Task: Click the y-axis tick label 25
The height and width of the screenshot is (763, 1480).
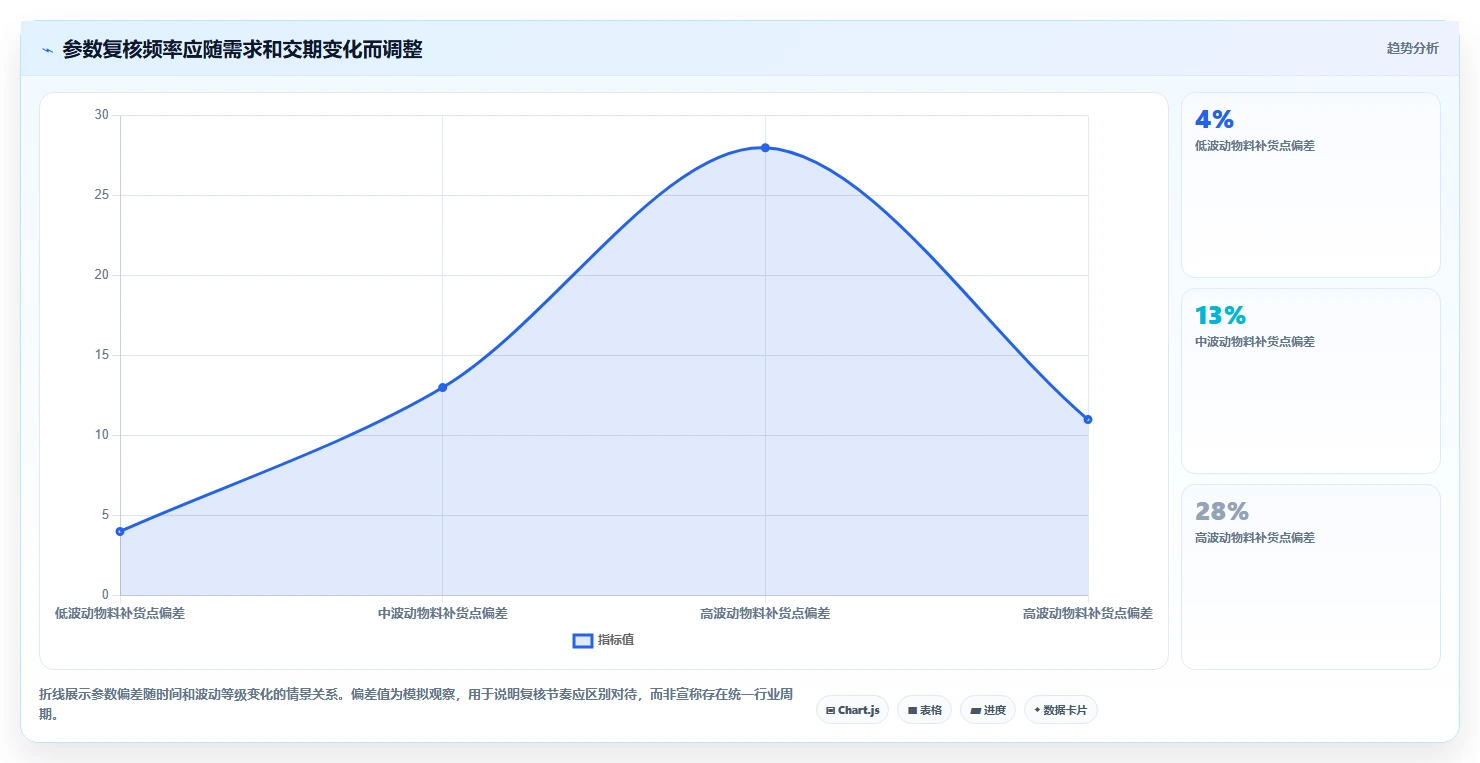Action: 102,195
